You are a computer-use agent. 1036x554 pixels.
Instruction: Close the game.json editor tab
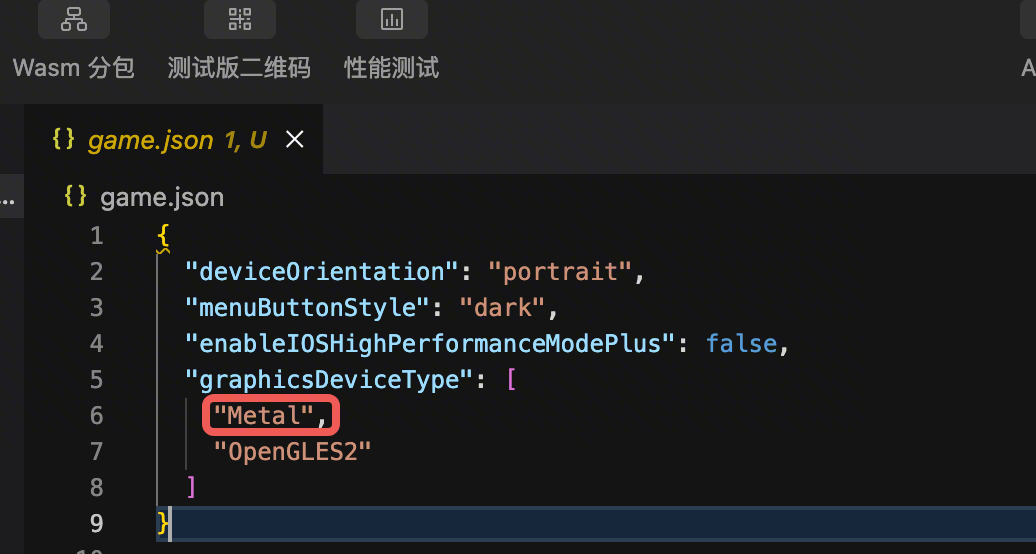click(295, 140)
